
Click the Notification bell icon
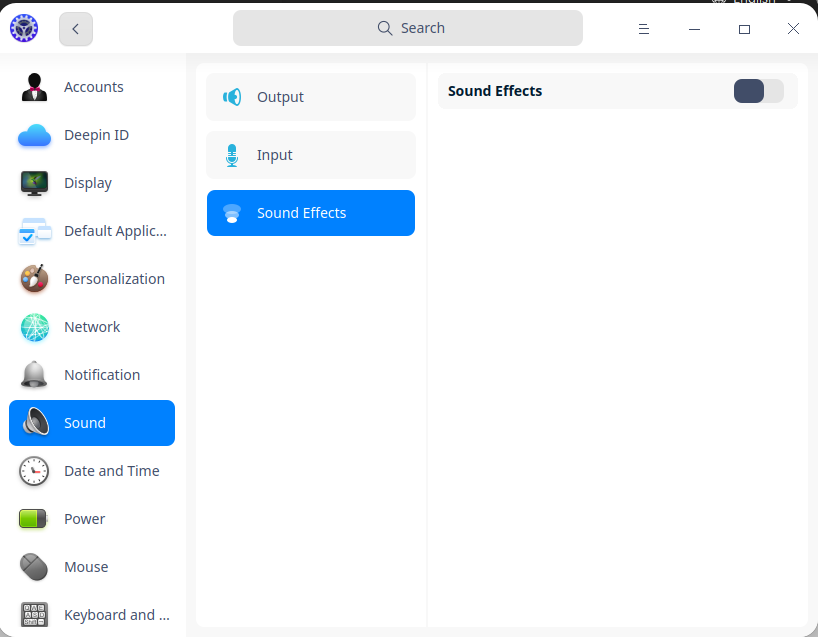click(x=34, y=375)
